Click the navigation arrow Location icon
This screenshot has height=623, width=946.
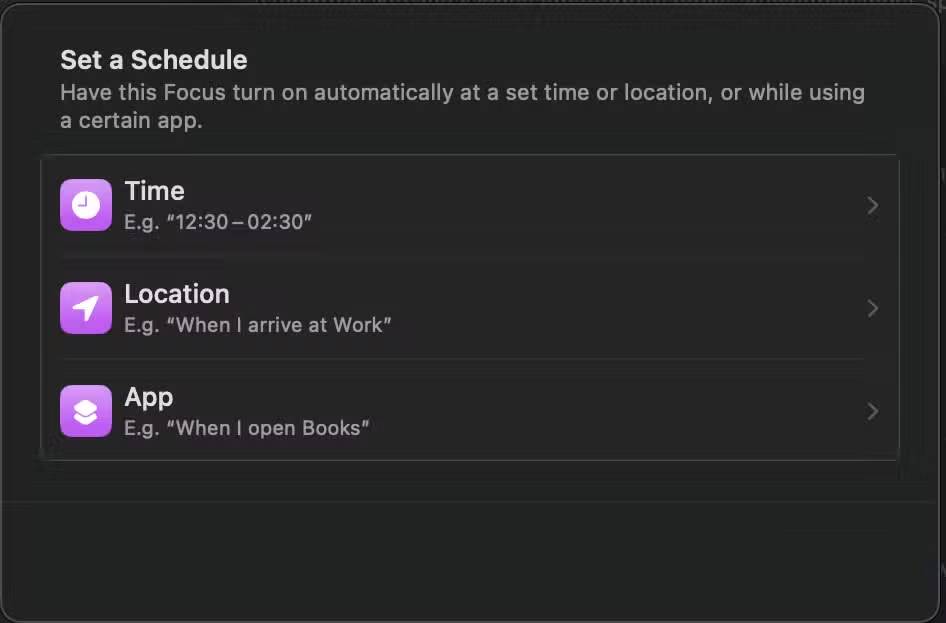85,308
